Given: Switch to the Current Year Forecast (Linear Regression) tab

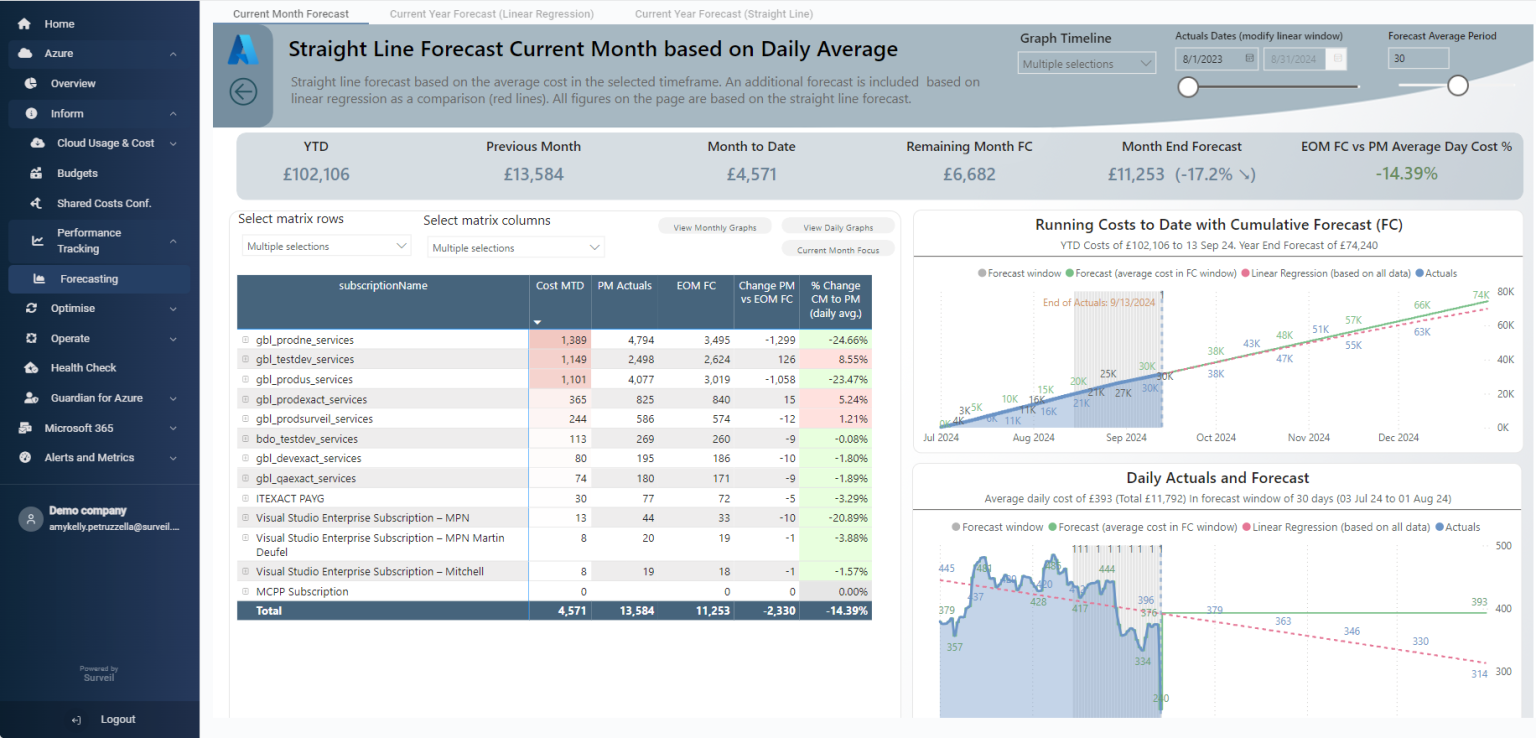Looking at the screenshot, I should click(491, 13).
